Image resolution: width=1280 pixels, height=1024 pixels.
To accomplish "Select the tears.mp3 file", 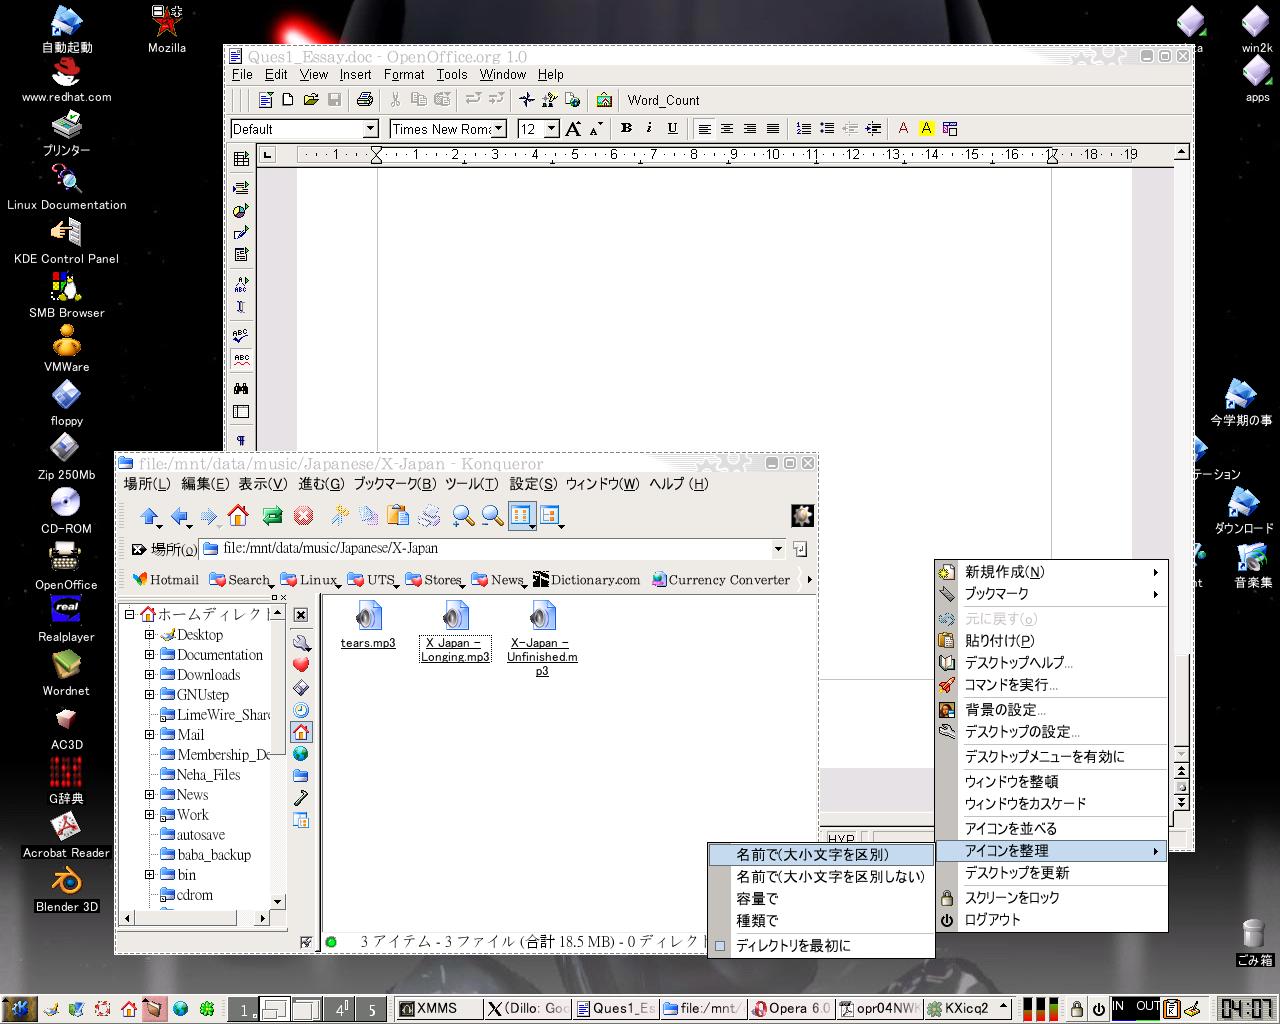I will click(x=368, y=626).
